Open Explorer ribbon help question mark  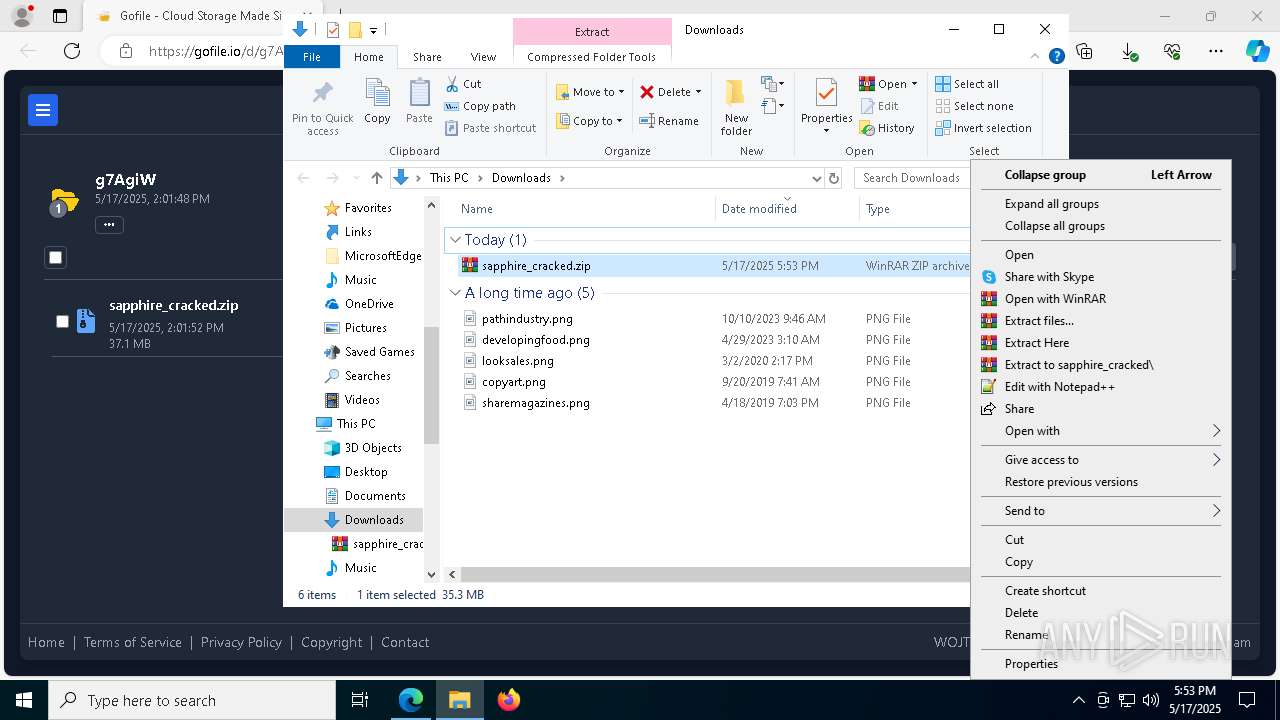(1056, 57)
